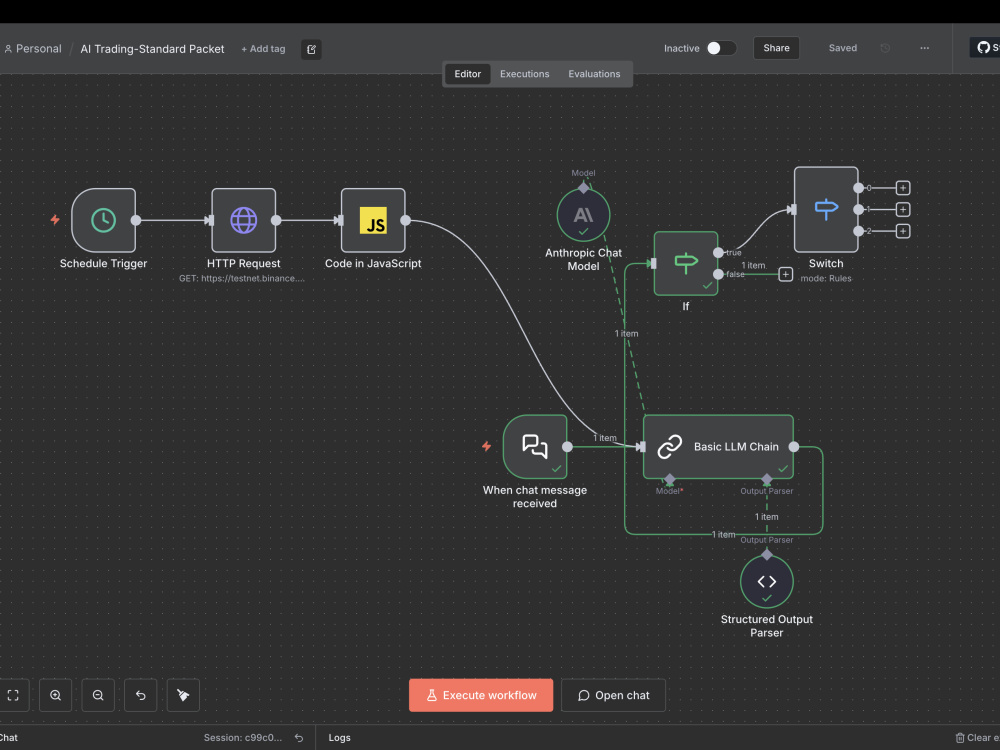Reset the canvas zoom
Image resolution: width=1000 pixels, height=750 pixels.
[x=141, y=695]
